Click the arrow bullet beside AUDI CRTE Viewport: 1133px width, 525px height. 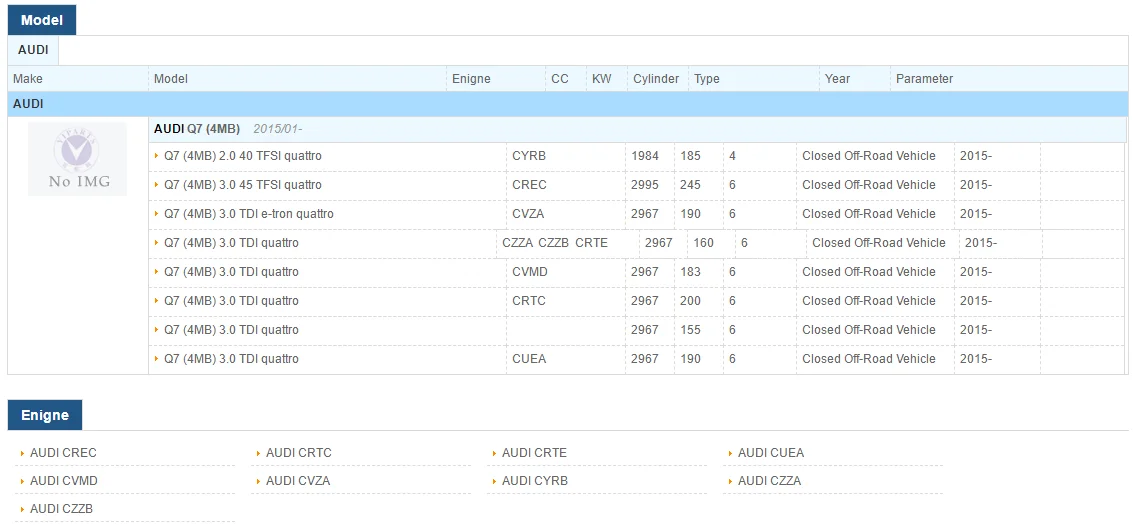495,454
